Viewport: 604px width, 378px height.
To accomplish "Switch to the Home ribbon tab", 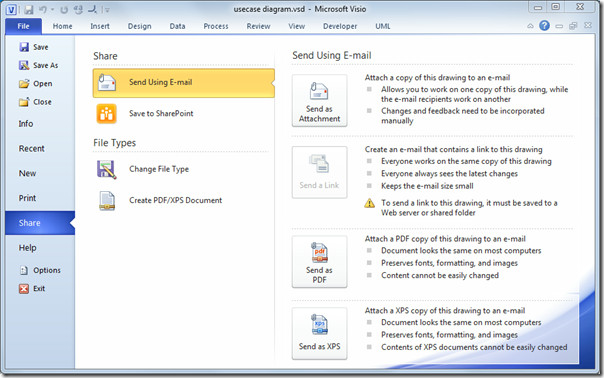I will tap(62, 26).
